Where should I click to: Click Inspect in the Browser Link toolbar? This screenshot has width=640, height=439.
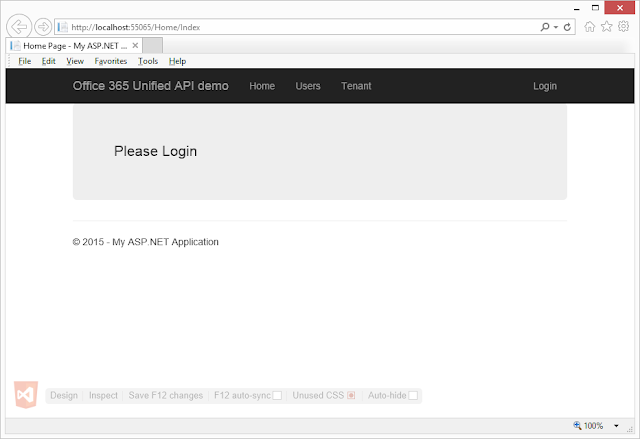pyautogui.click(x=103, y=395)
